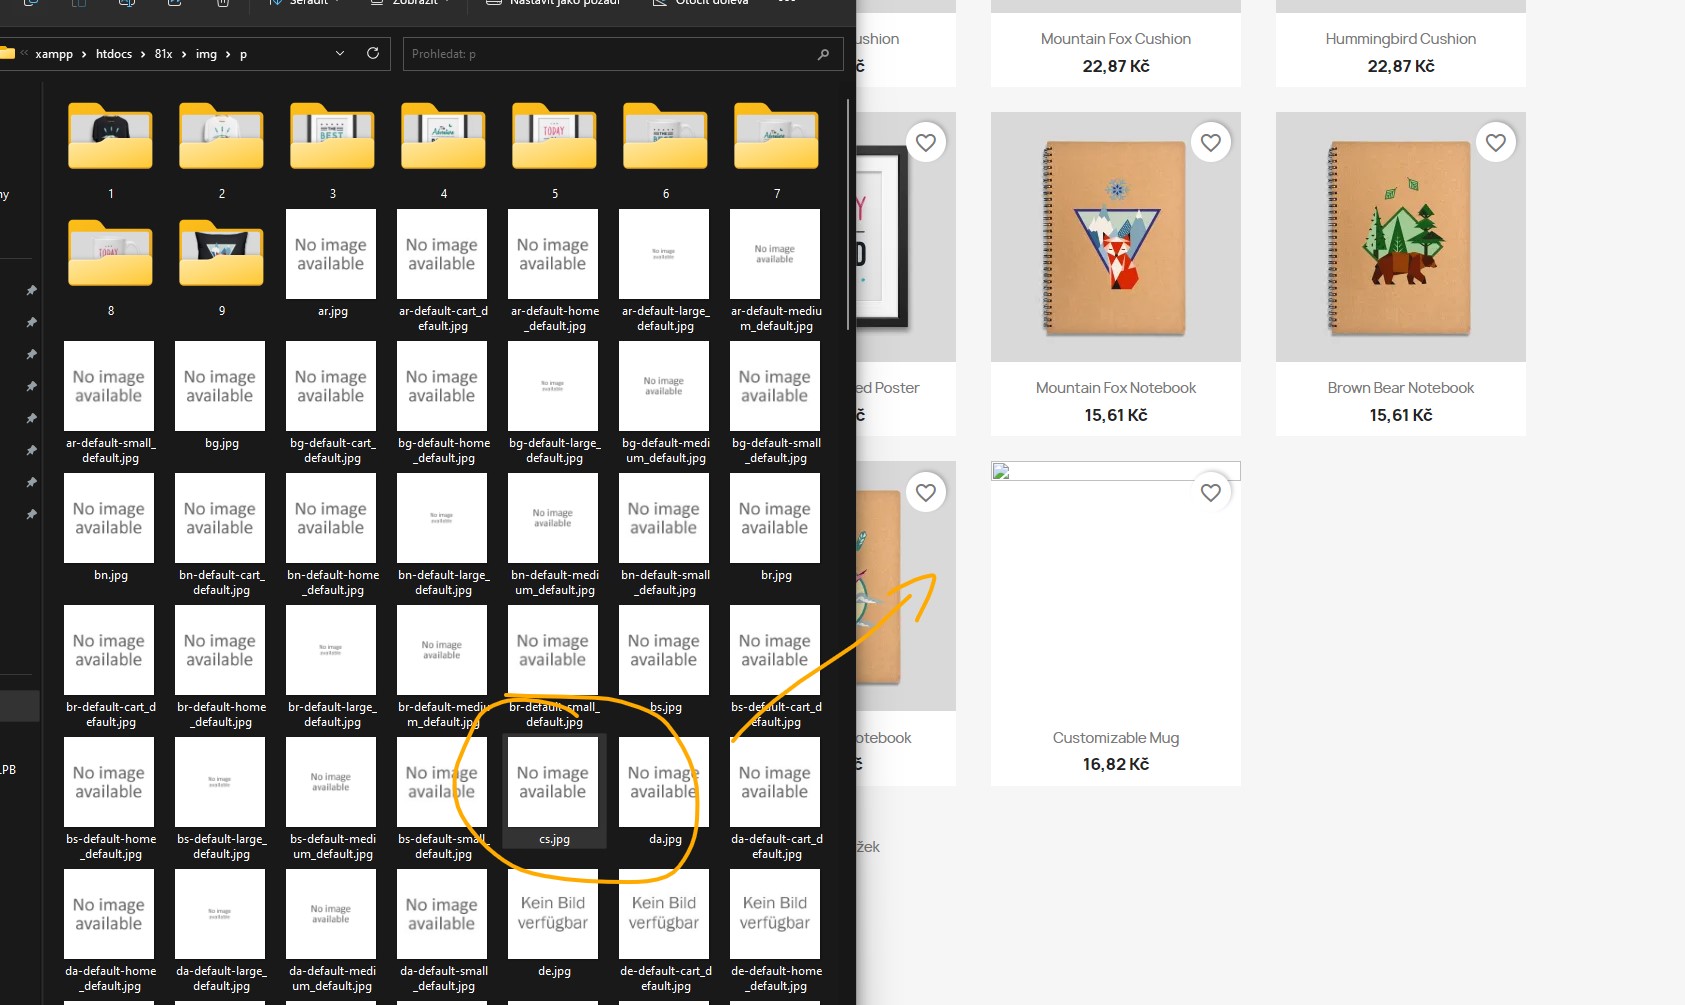Viewport: 1685px width, 1005px height.
Task: Click the folder icon in the address bar
Action: coord(9,53)
